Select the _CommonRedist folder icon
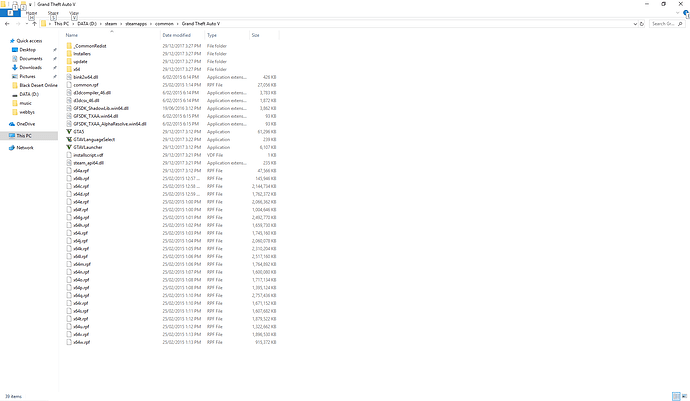This screenshot has width=690, height=401. 69,46
